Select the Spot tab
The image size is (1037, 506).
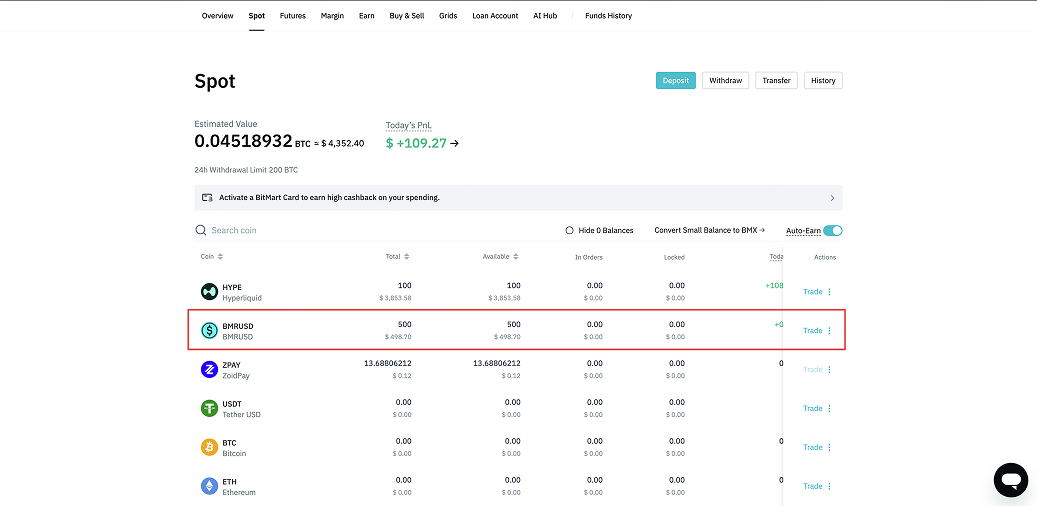pos(257,16)
